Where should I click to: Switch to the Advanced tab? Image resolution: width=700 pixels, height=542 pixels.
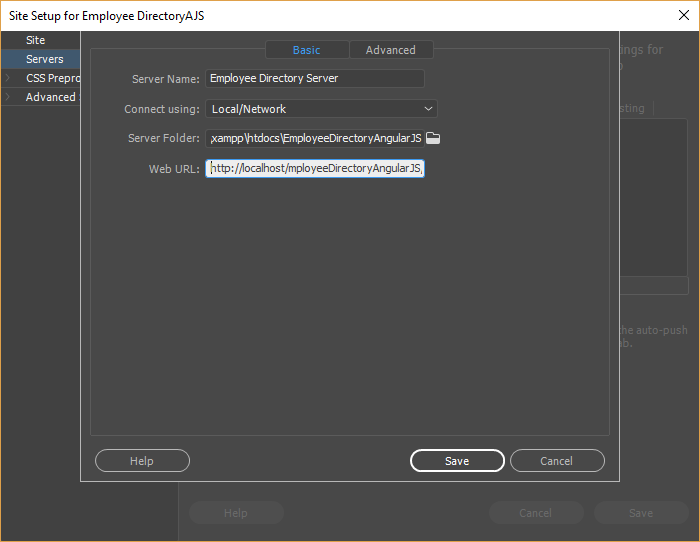(391, 50)
